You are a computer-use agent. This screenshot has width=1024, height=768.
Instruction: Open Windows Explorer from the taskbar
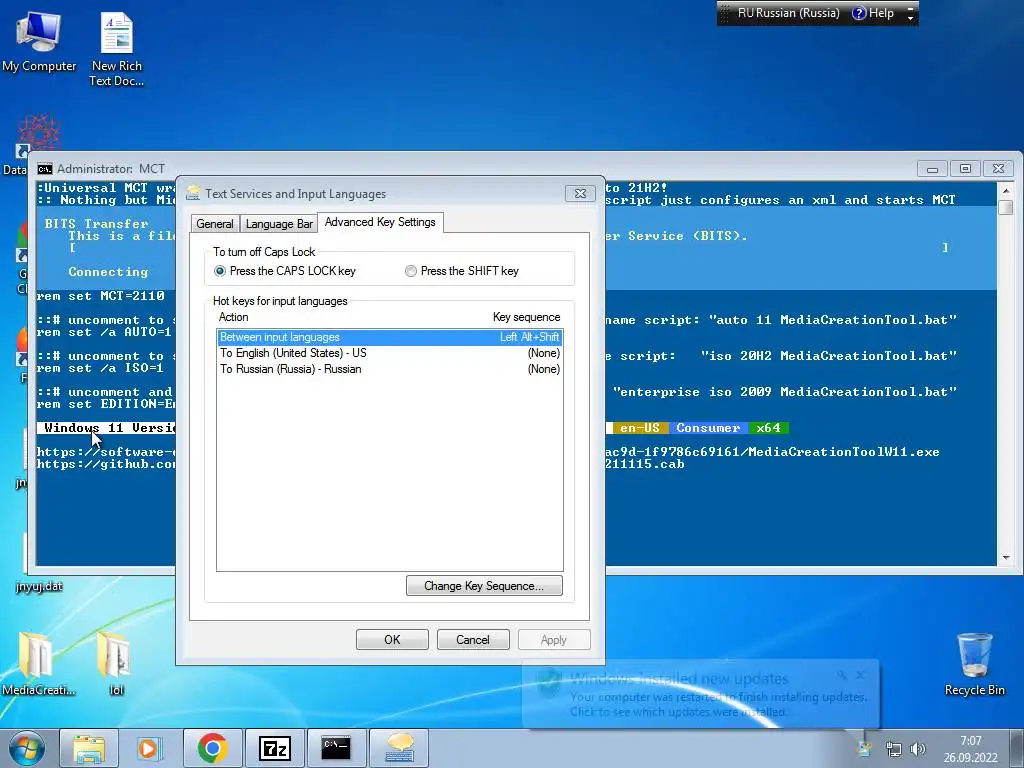point(89,748)
